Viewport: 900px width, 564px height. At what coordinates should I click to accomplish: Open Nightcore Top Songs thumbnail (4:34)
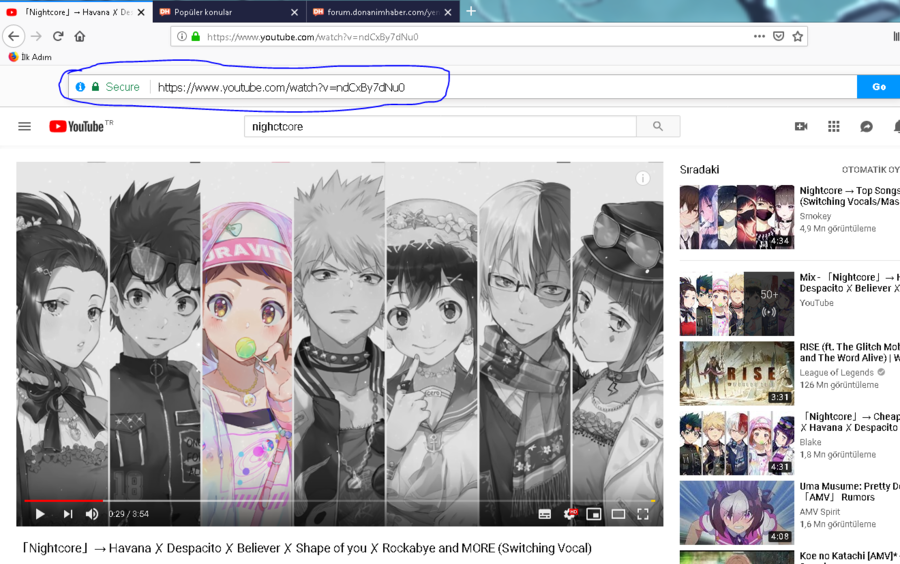[x=736, y=217]
